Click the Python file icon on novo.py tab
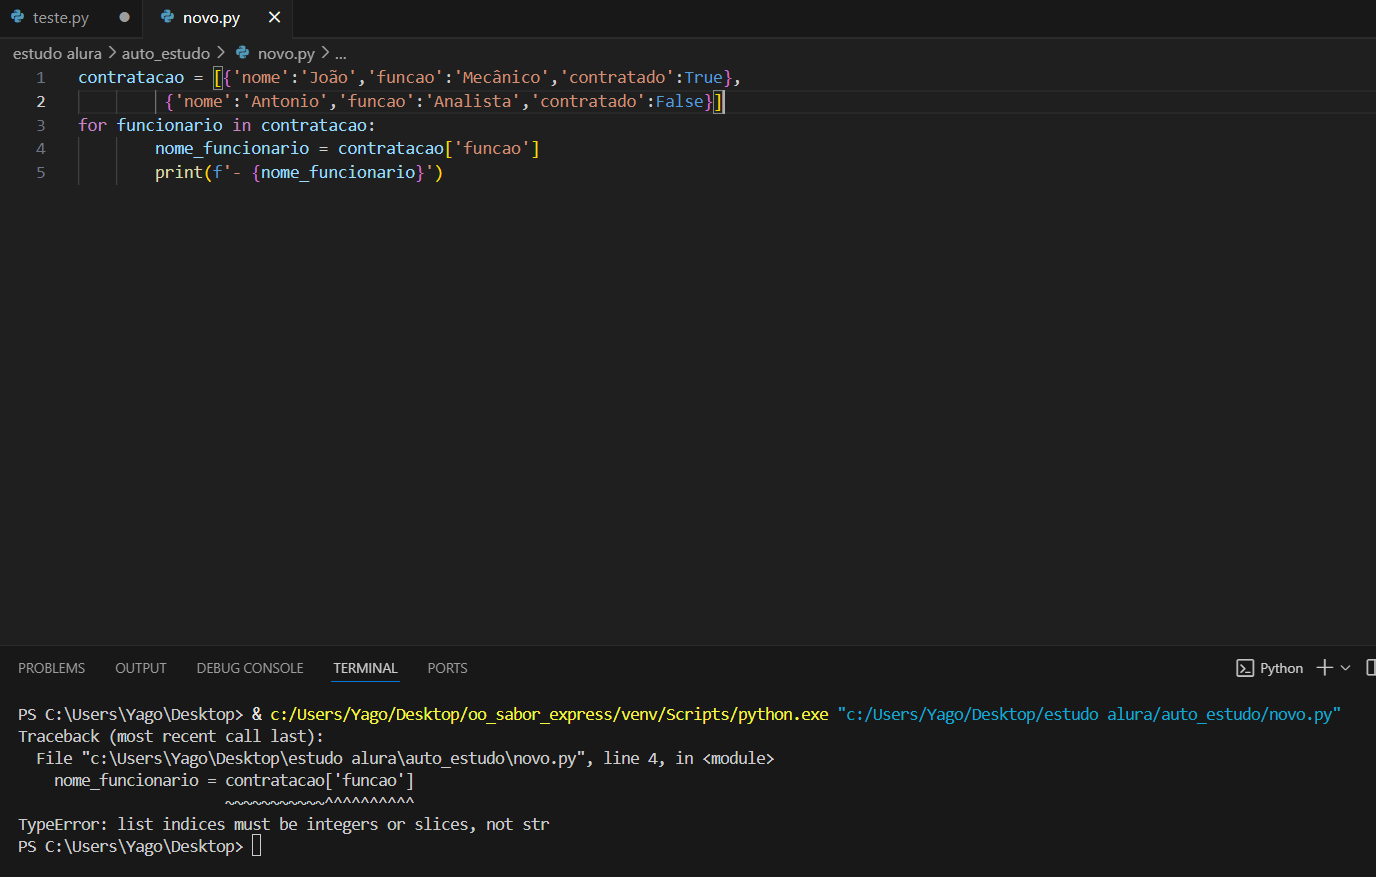The image size is (1376, 877). [x=167, y=17]
